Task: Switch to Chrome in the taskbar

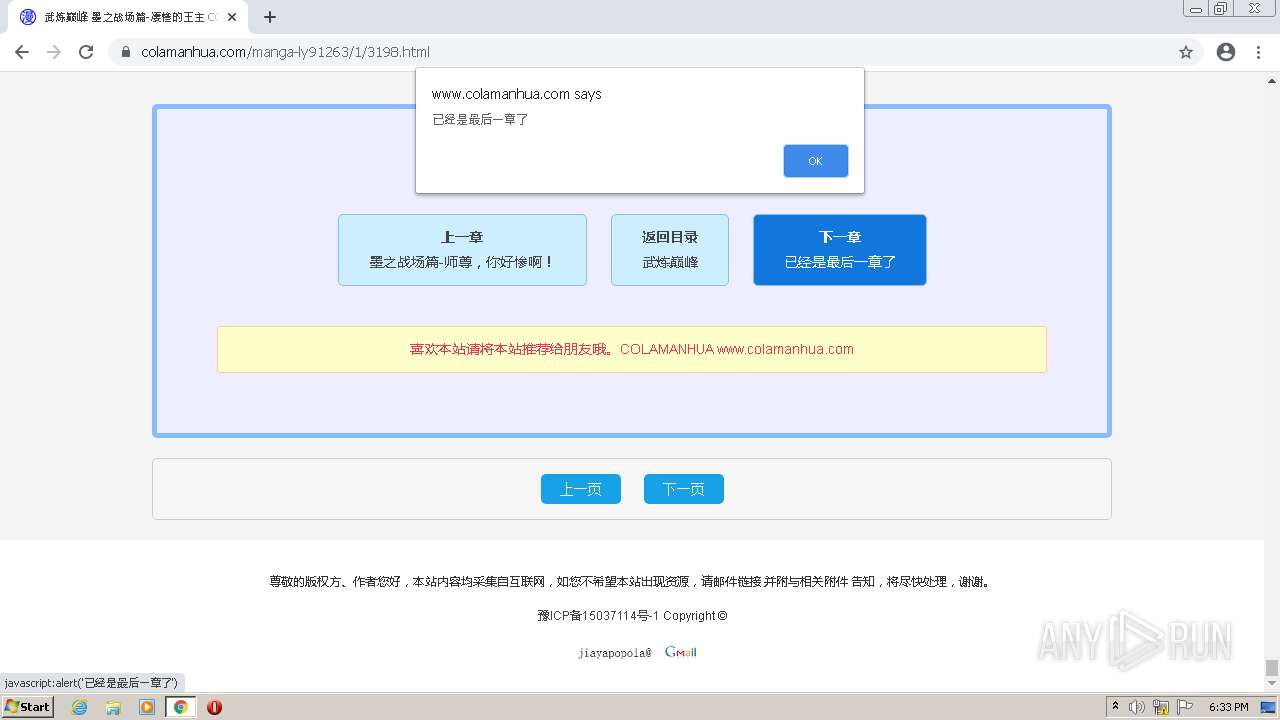Action: tap(180, 707)
